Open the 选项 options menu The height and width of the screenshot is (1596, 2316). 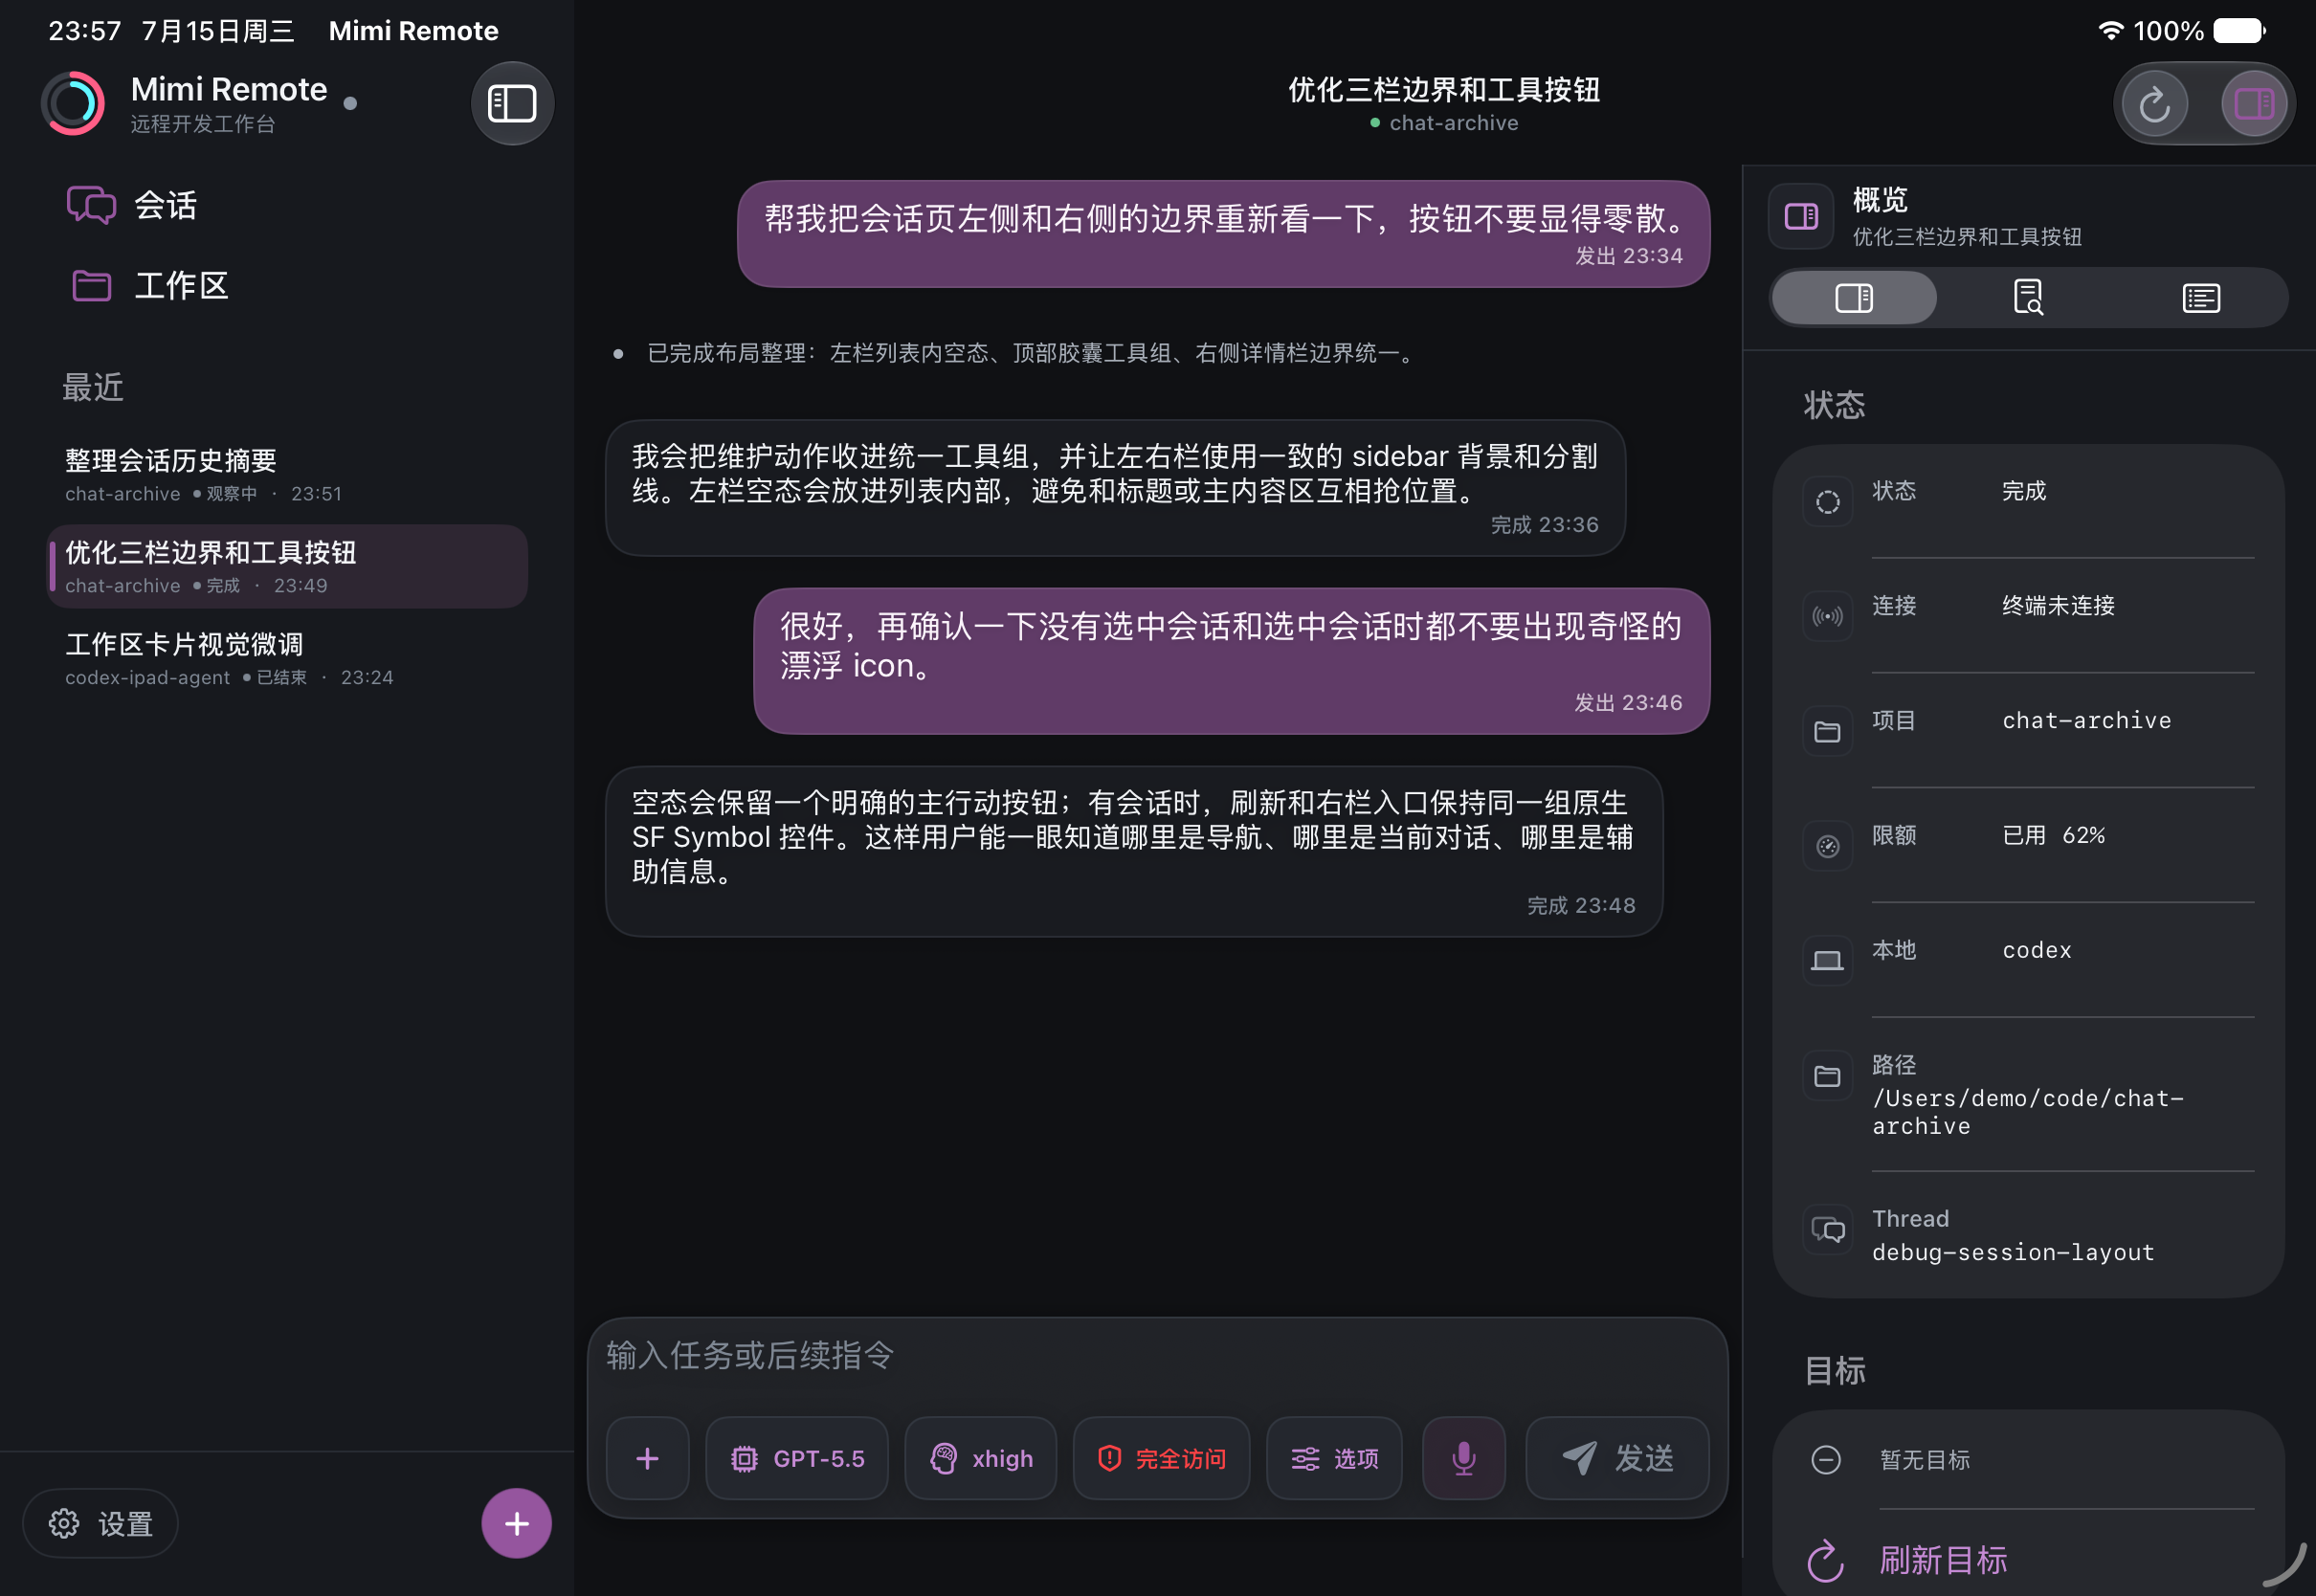click(1334, 1458)
